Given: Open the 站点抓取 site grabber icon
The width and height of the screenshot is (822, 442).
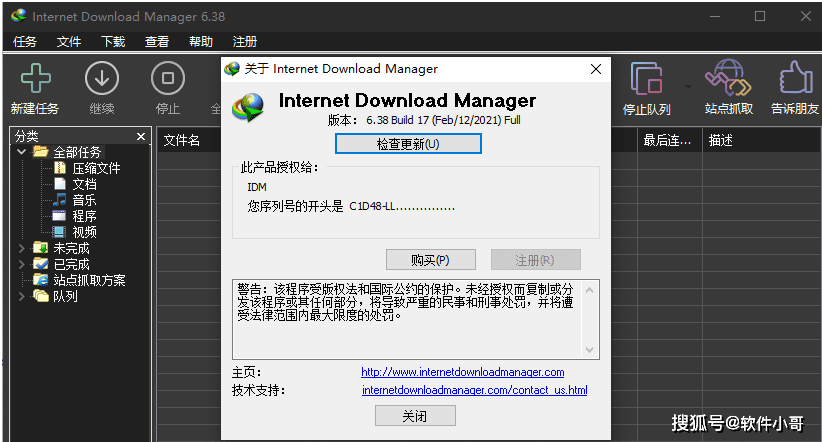Looking at the screenshot, I should pyautogui.click(x=728, y=78).
